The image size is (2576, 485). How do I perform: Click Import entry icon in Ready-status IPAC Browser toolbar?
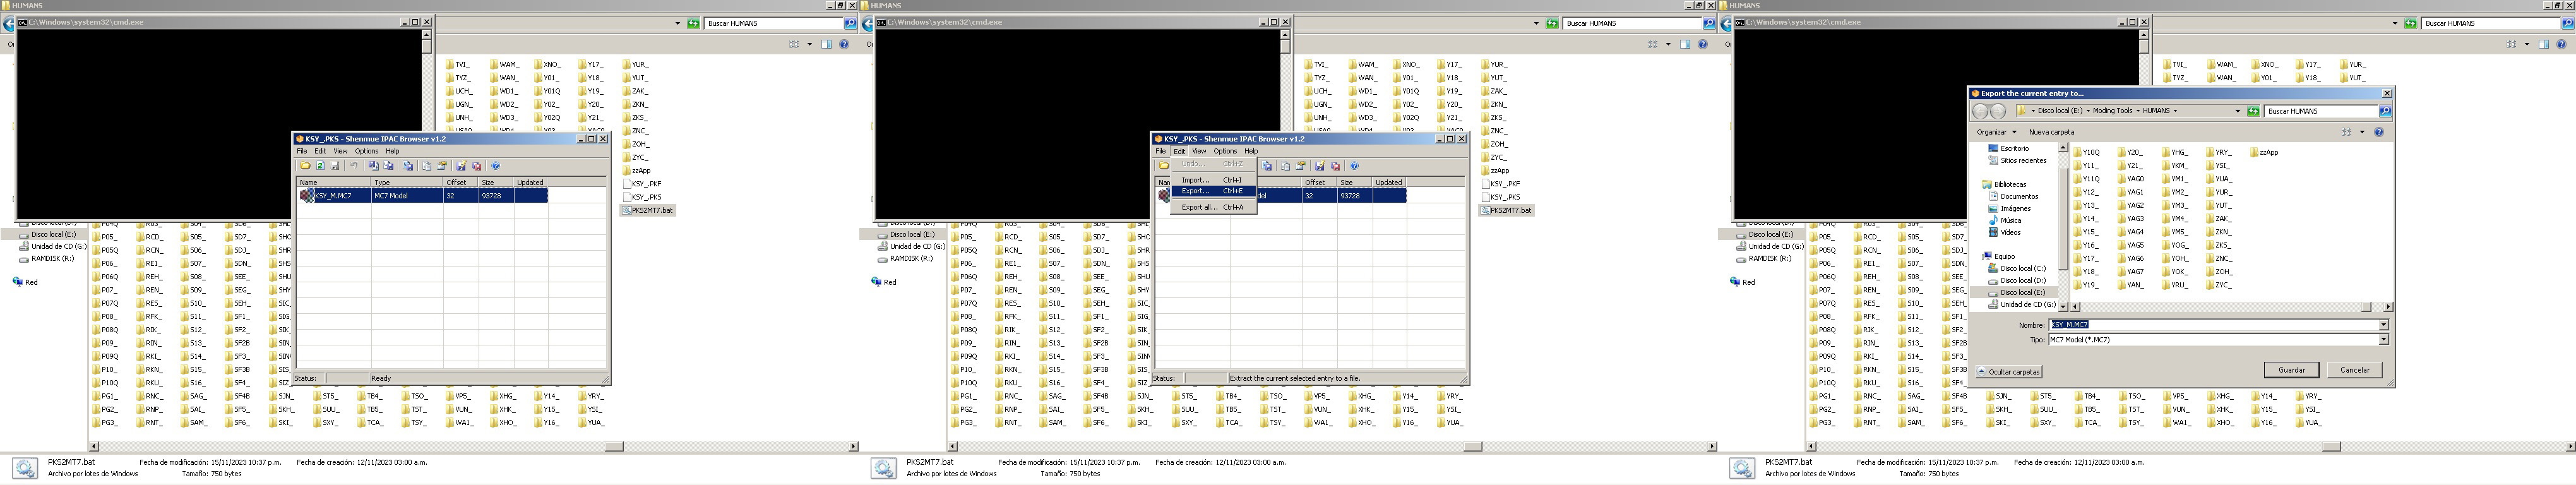(374, 166)
